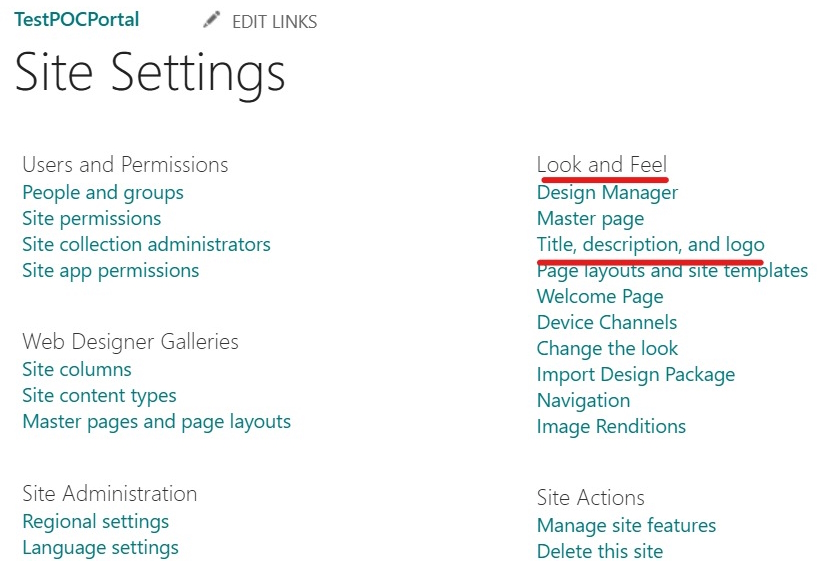
Task: Click Title, description, and logo
Action: coord(650,244)
